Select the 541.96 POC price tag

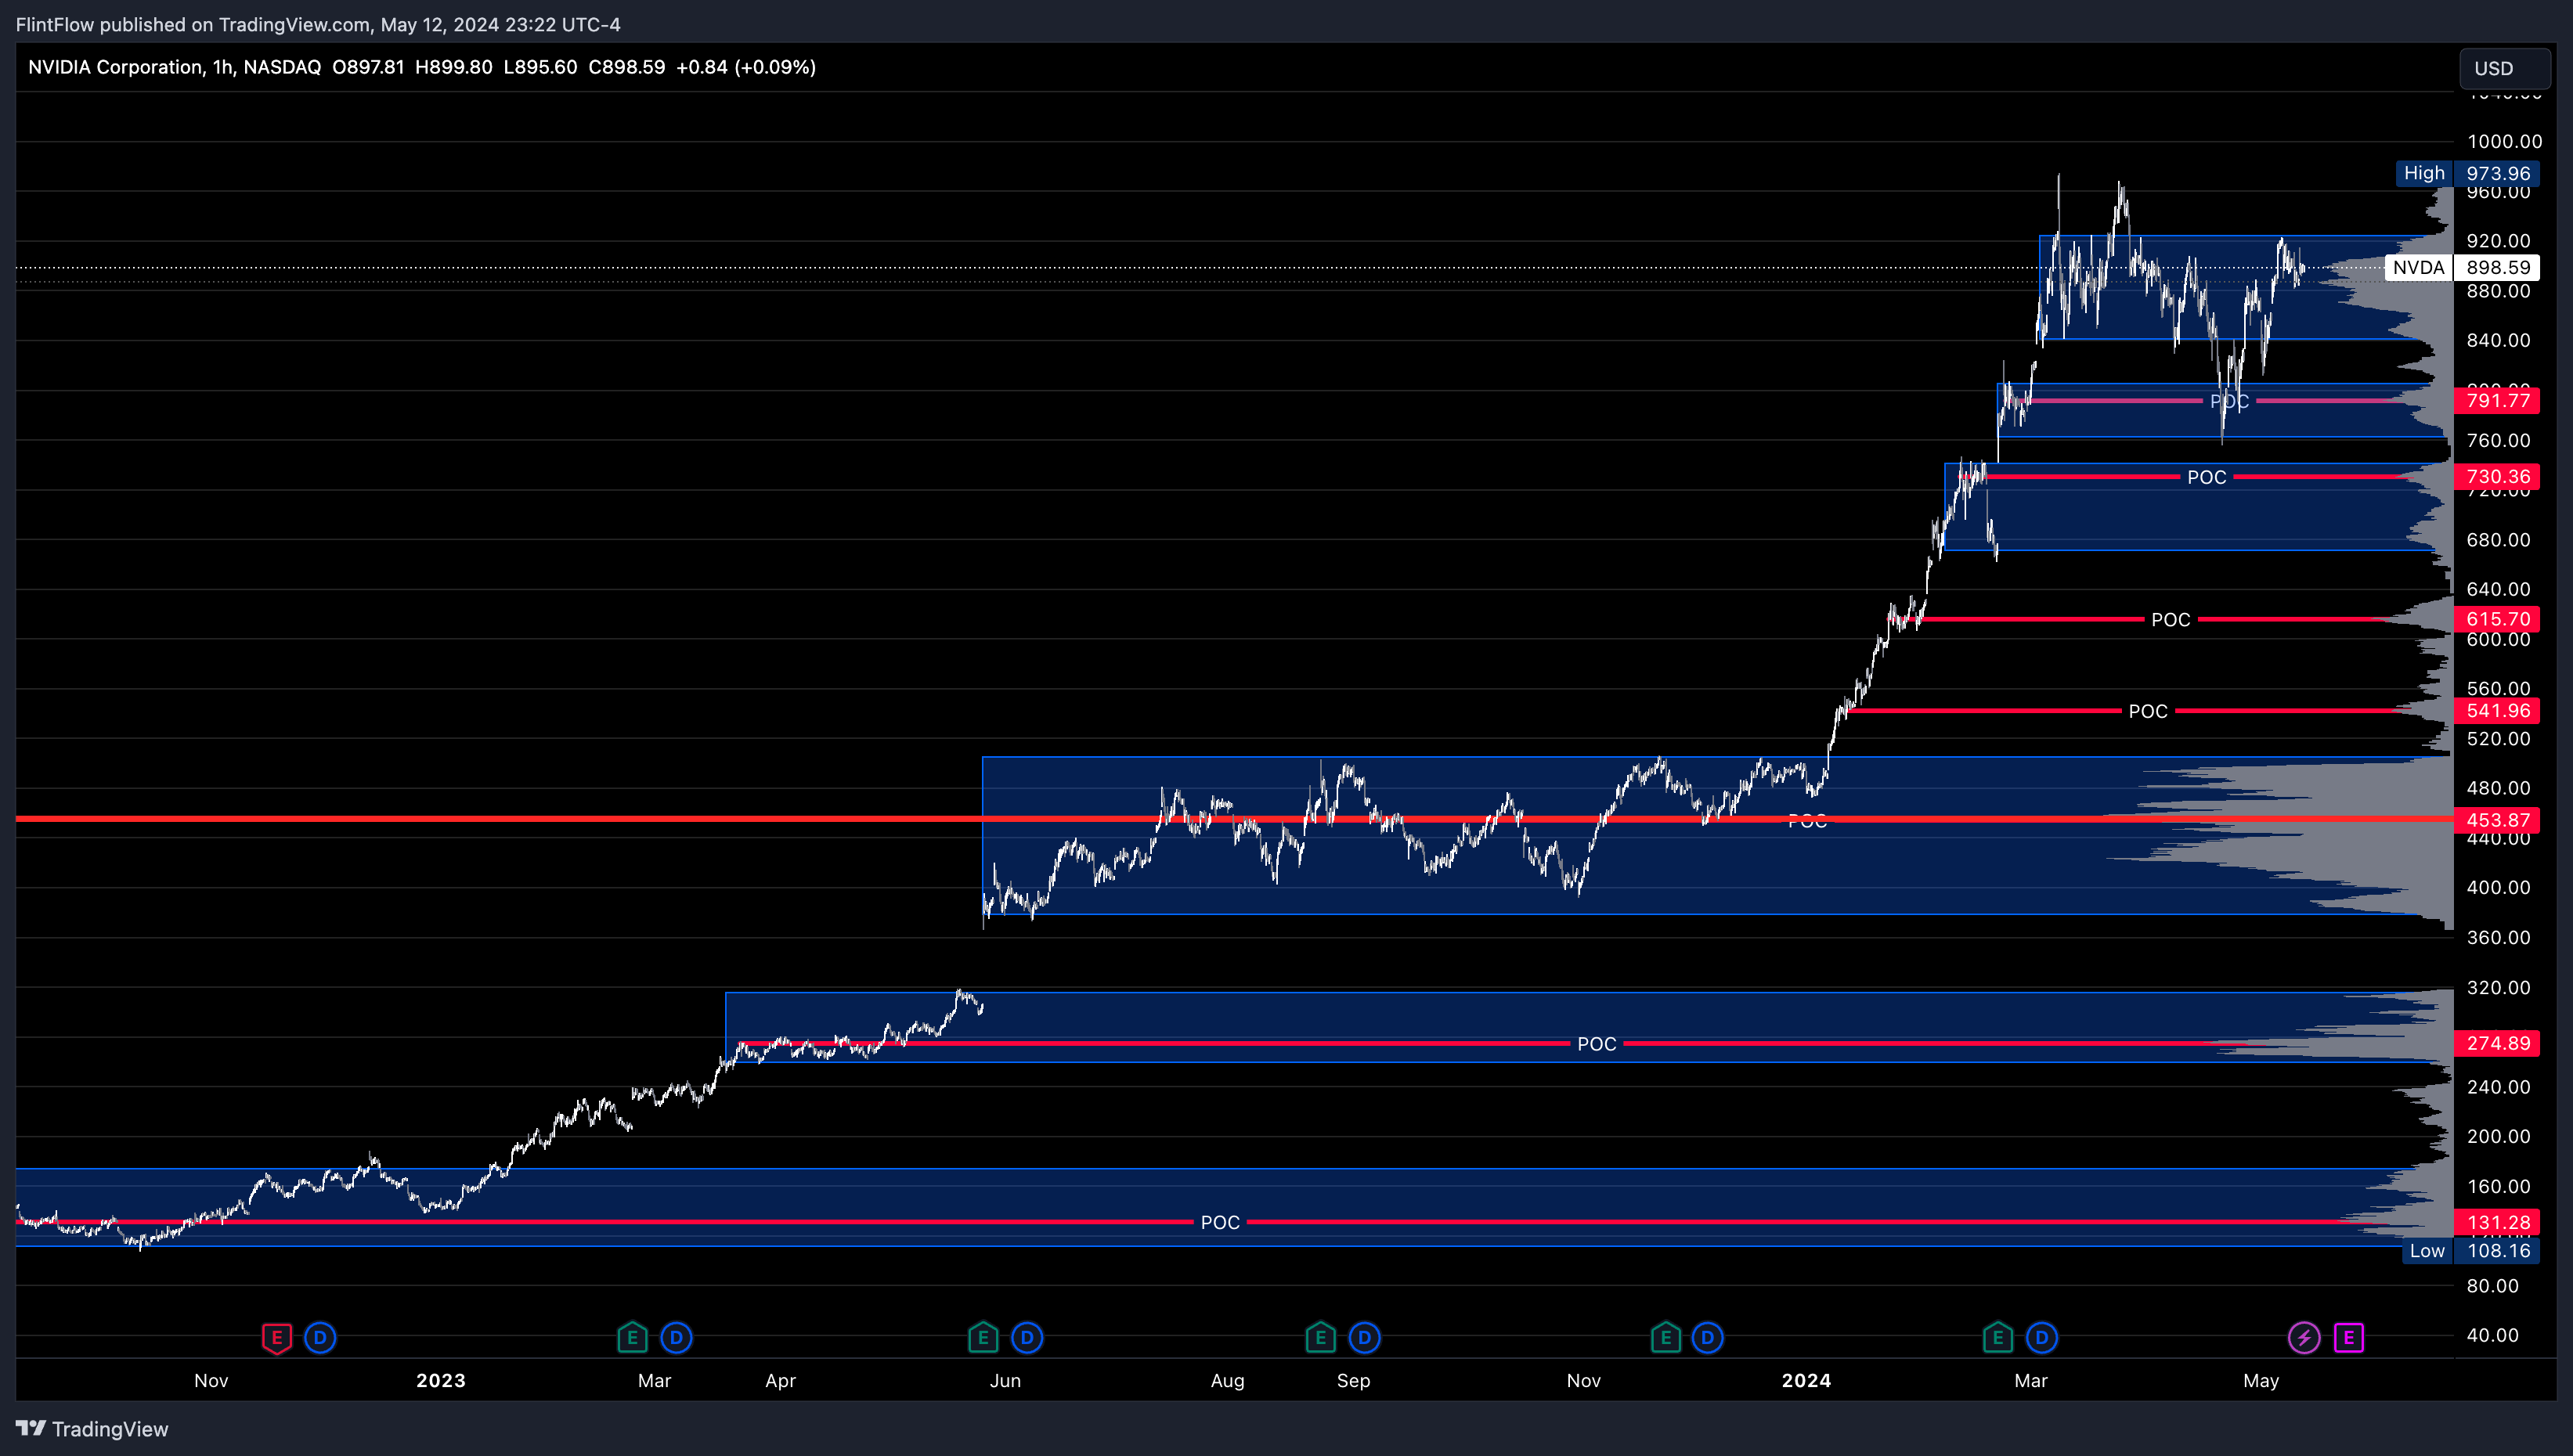[2497, 711]
